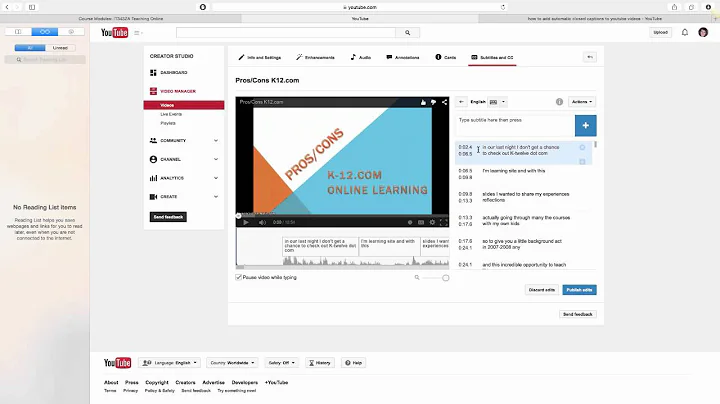The image size is (720, 404).
Task: Enter full screen on the player
Action: point(444,222)
